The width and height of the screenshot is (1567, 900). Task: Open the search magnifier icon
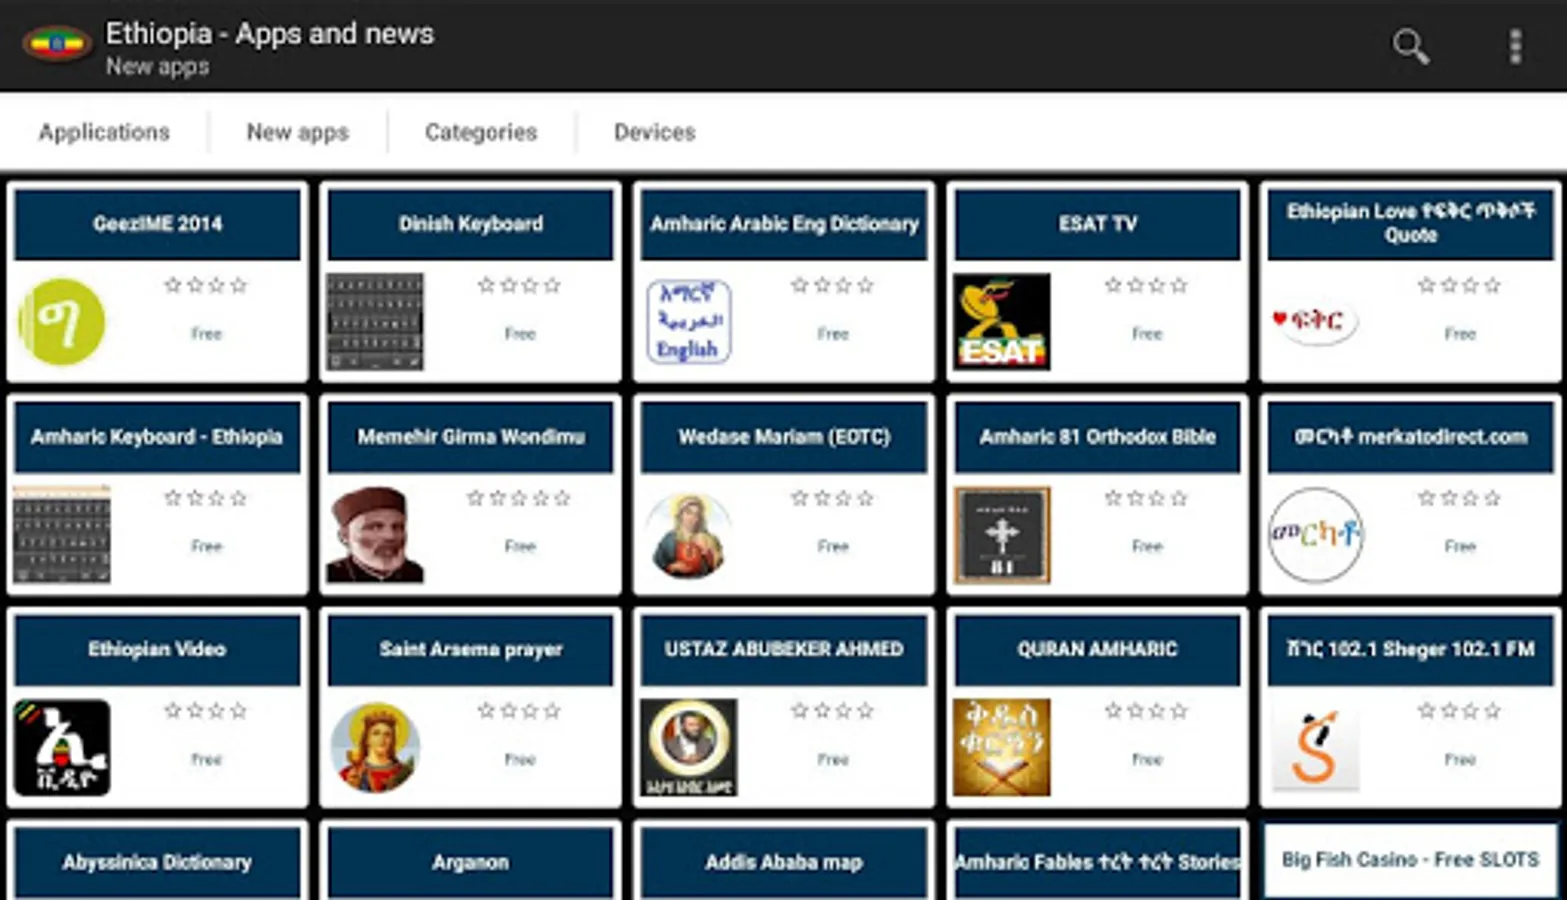click(x=1410, y=46)
